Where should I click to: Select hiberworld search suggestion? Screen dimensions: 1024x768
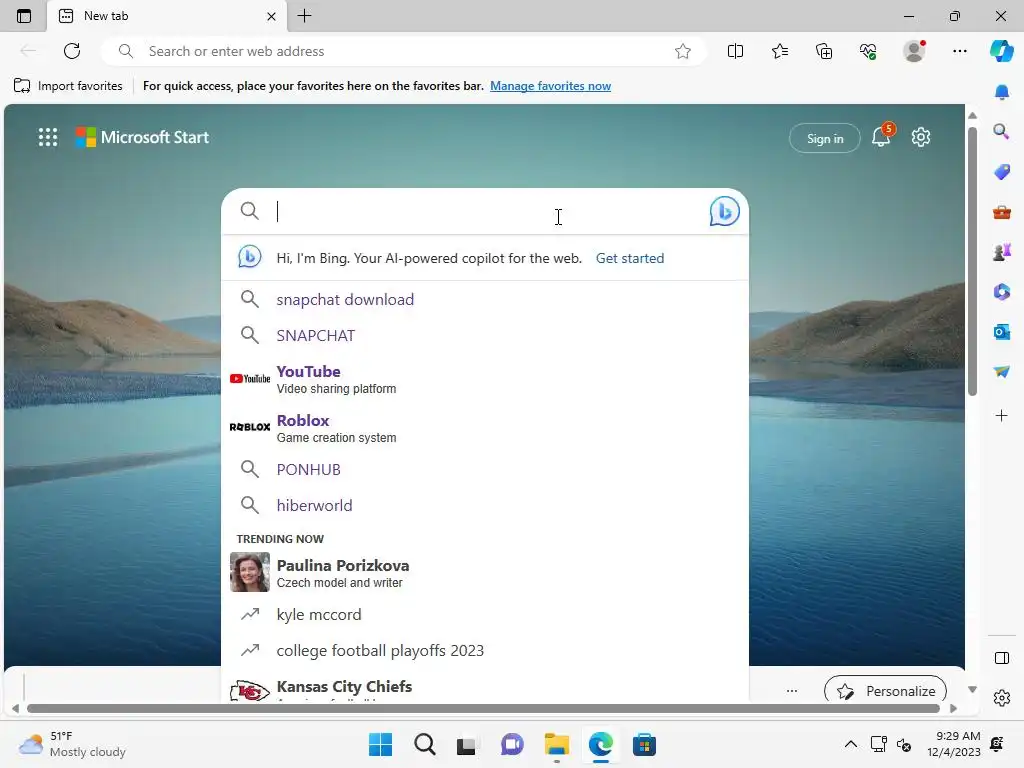click(x=485, y=505)
